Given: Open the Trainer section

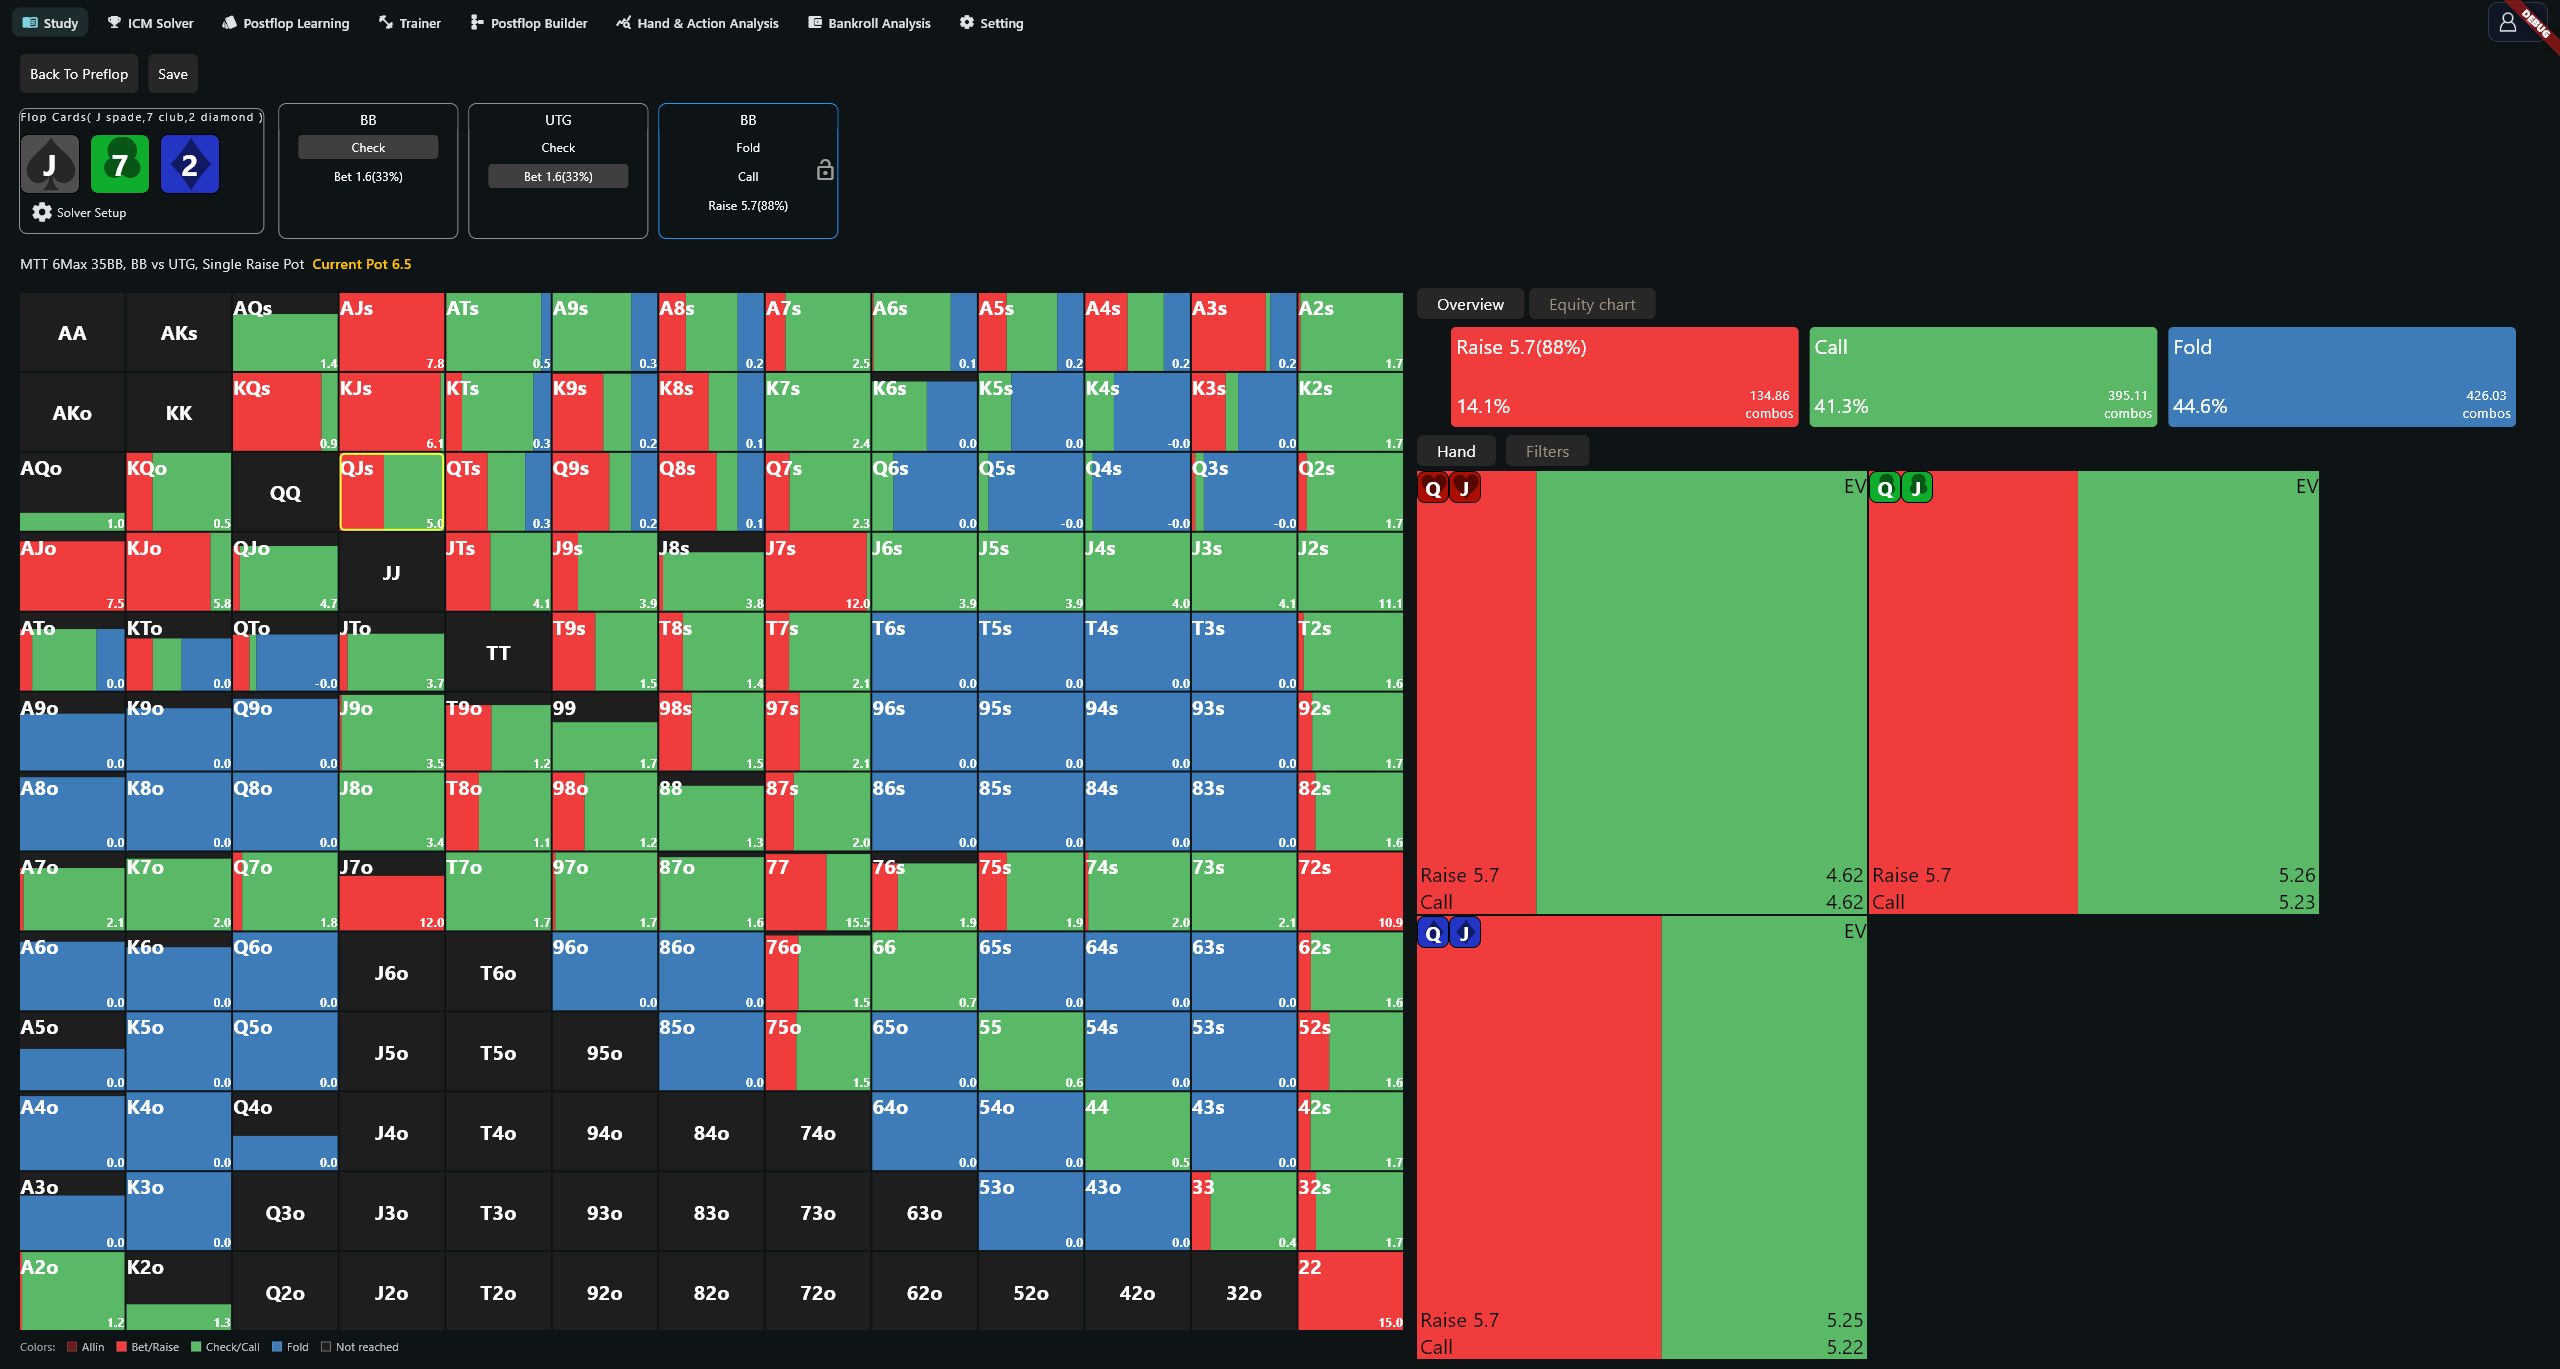Looking at the screenshot, I should pos(409,23).
